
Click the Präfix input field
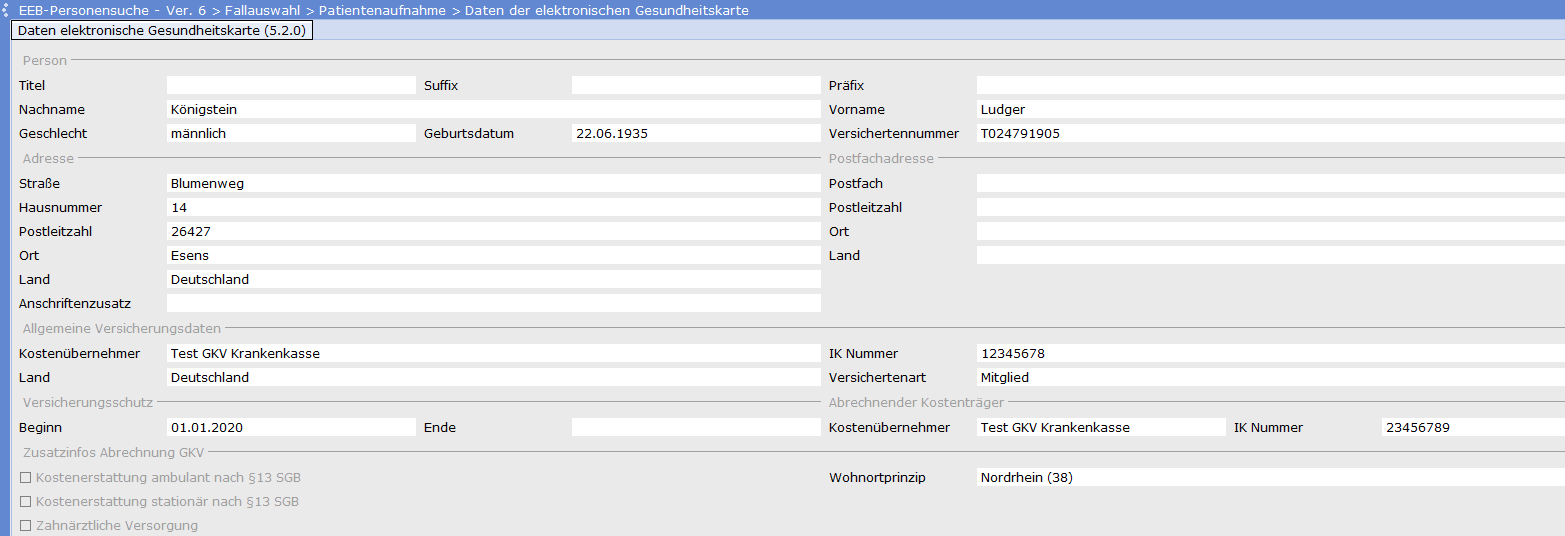pos(1271,86)
